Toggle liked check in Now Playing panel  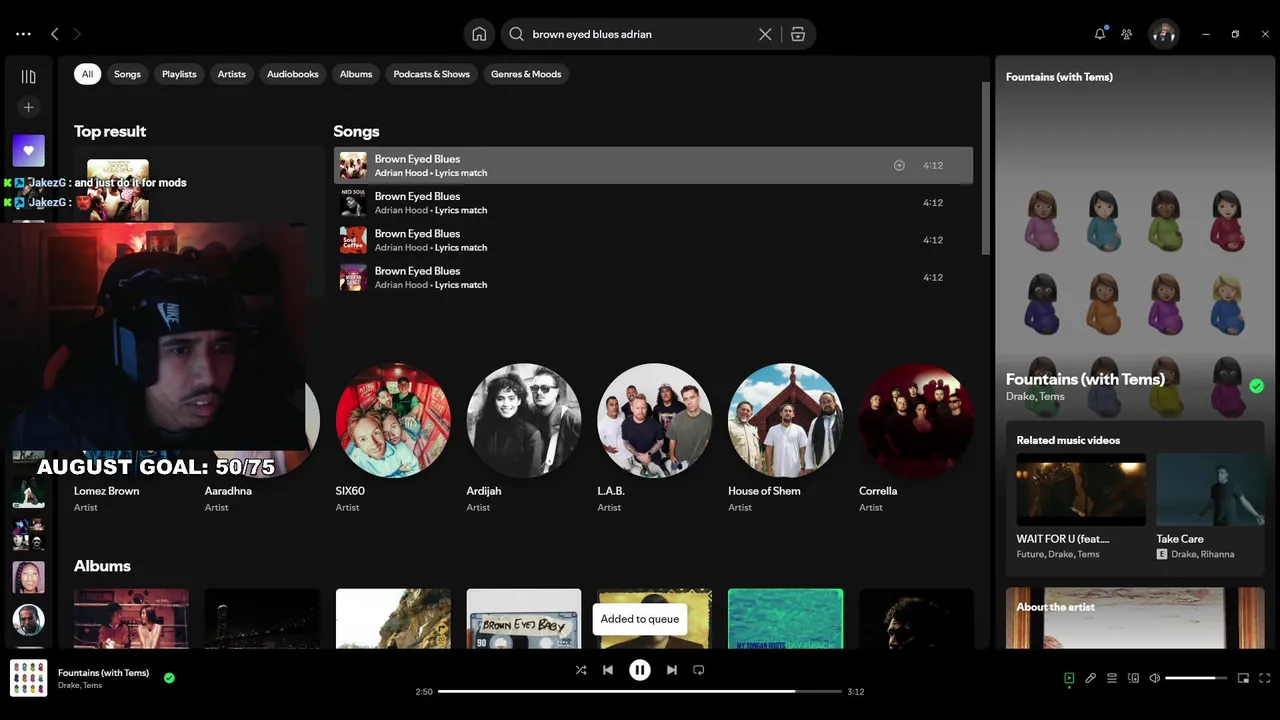pos(1256,386)
